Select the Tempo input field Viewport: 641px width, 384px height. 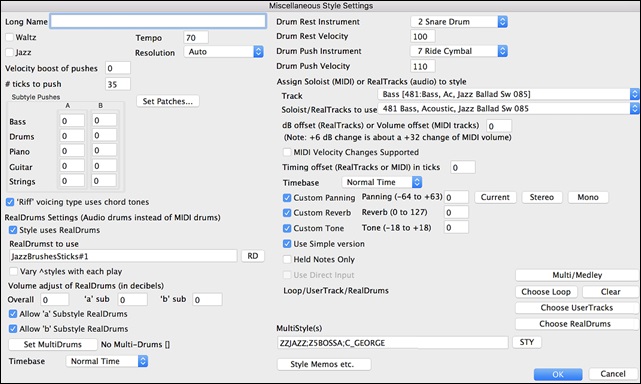pyautogui.click(x=196, y=38)
